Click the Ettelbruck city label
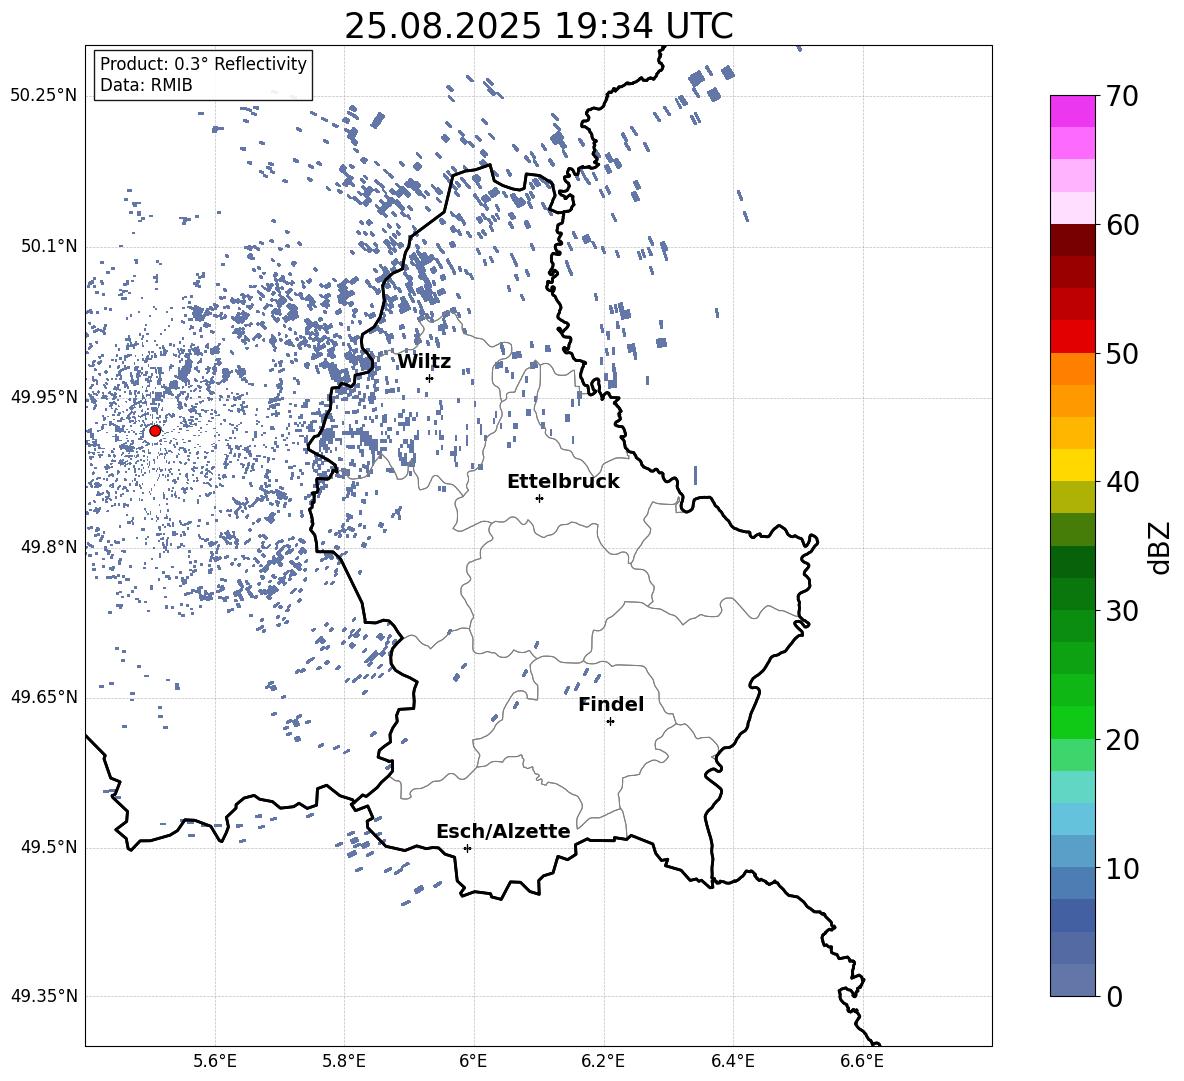 click(x=563, y=482)
